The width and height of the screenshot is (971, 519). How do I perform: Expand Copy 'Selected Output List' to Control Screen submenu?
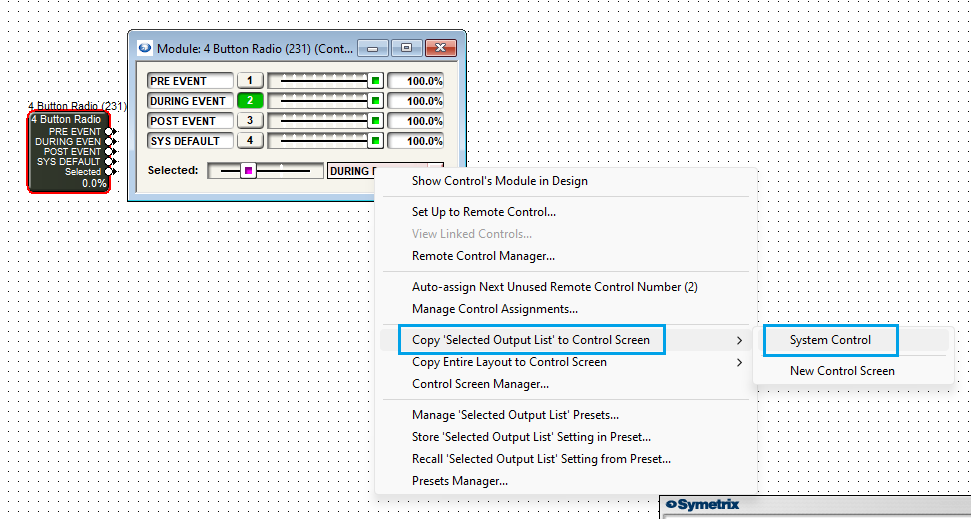coord(531,340)
